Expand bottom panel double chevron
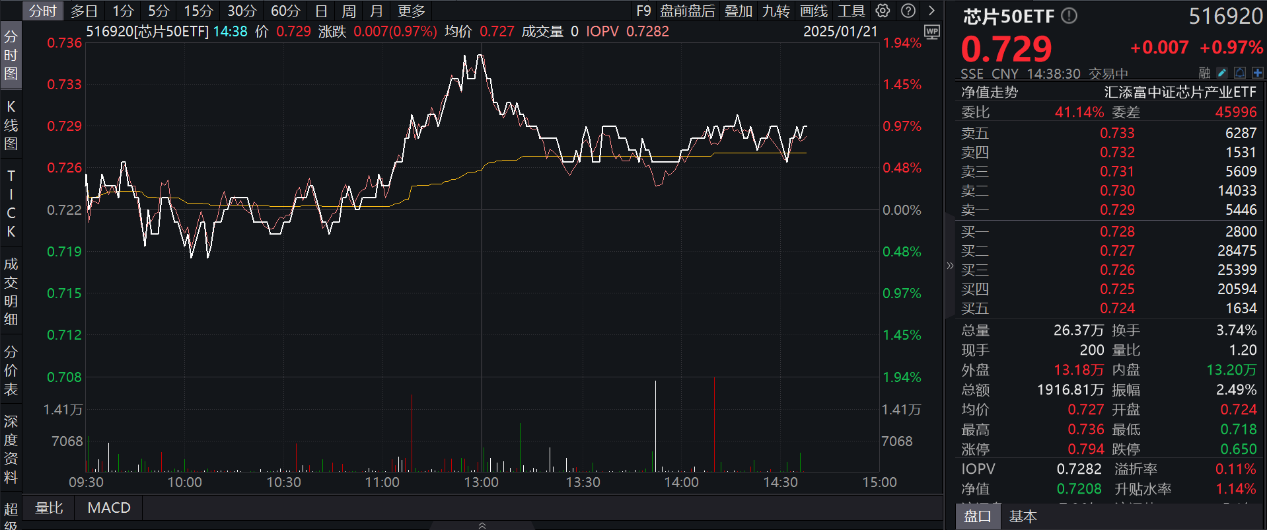This screenshot has width=1267, height=530. coord(481,524)
